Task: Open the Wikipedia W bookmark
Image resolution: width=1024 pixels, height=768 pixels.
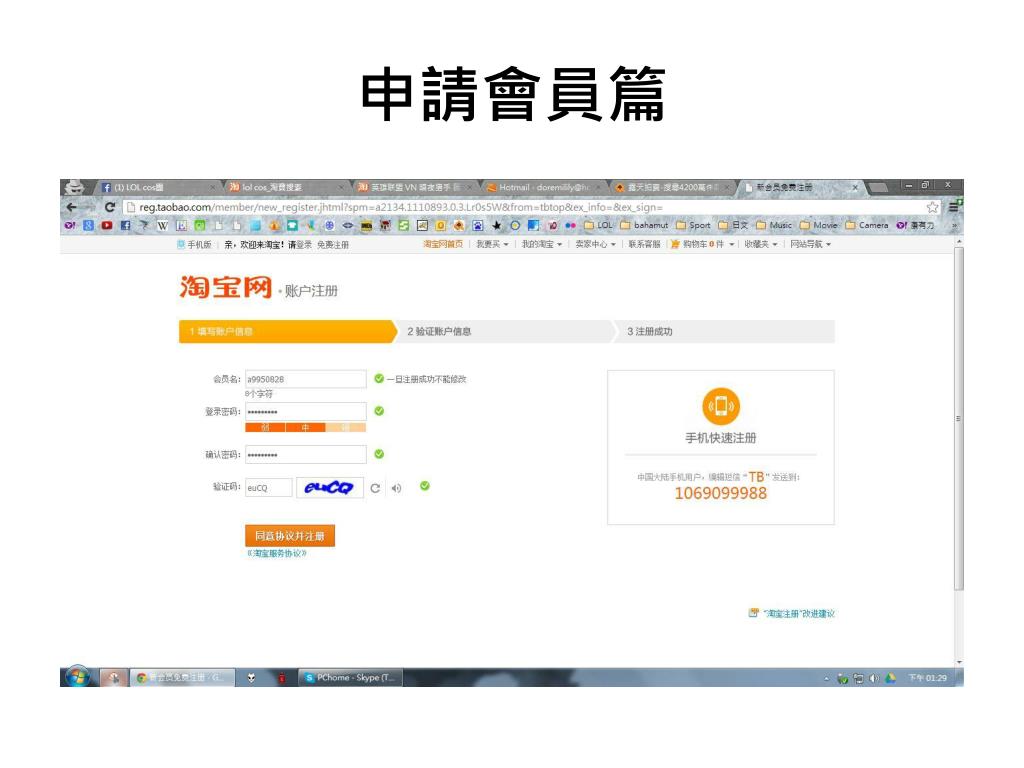Action: click(x=163, y=225)
